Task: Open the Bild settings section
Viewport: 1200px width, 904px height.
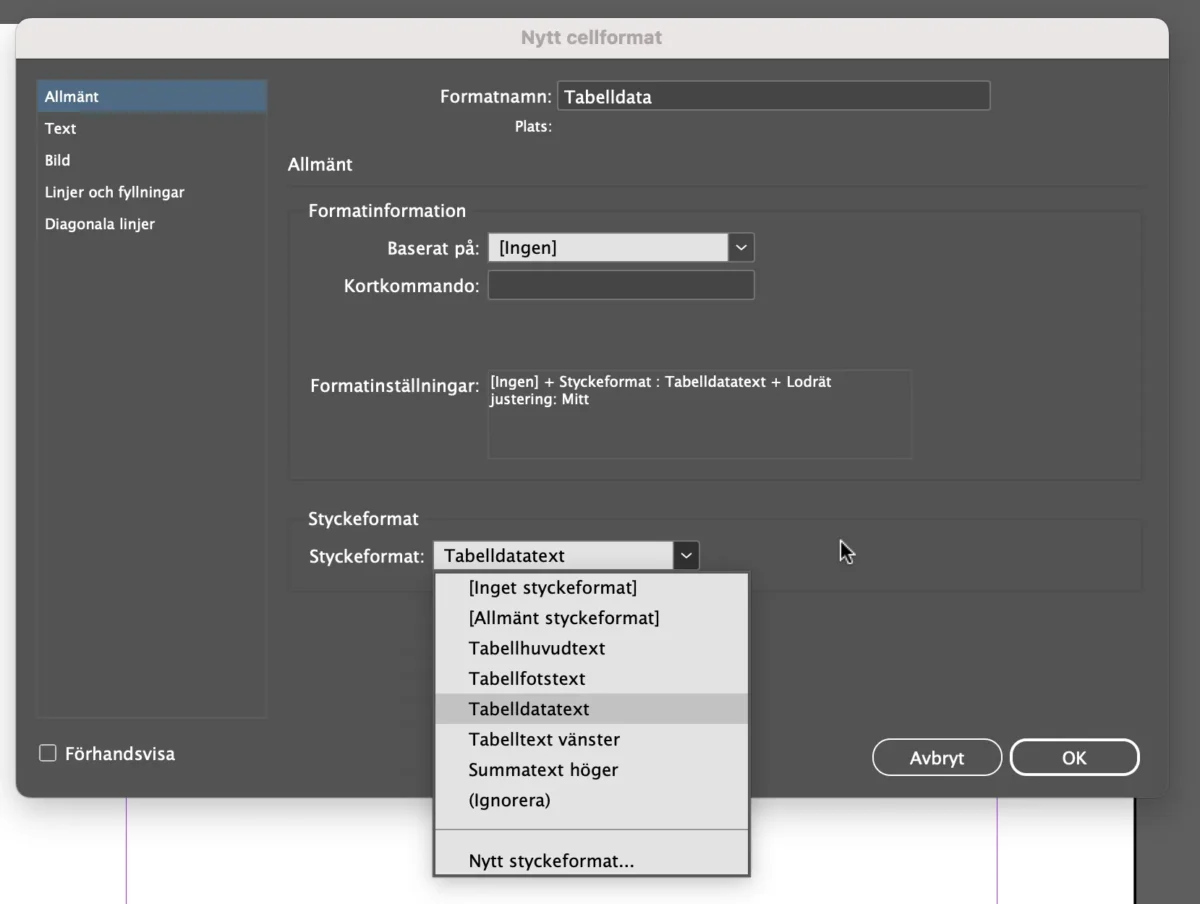Action: pyautogui.click(x=57, y=160)
